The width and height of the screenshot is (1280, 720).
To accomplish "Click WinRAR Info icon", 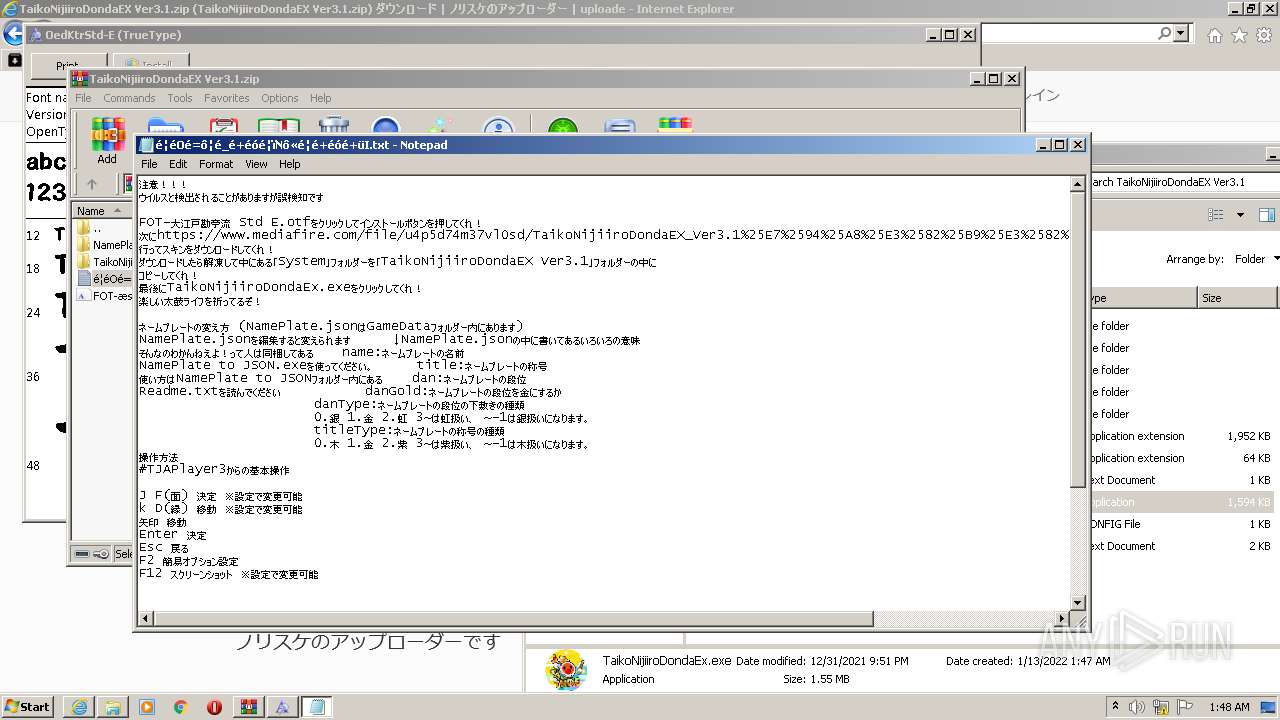I will 497,127.
